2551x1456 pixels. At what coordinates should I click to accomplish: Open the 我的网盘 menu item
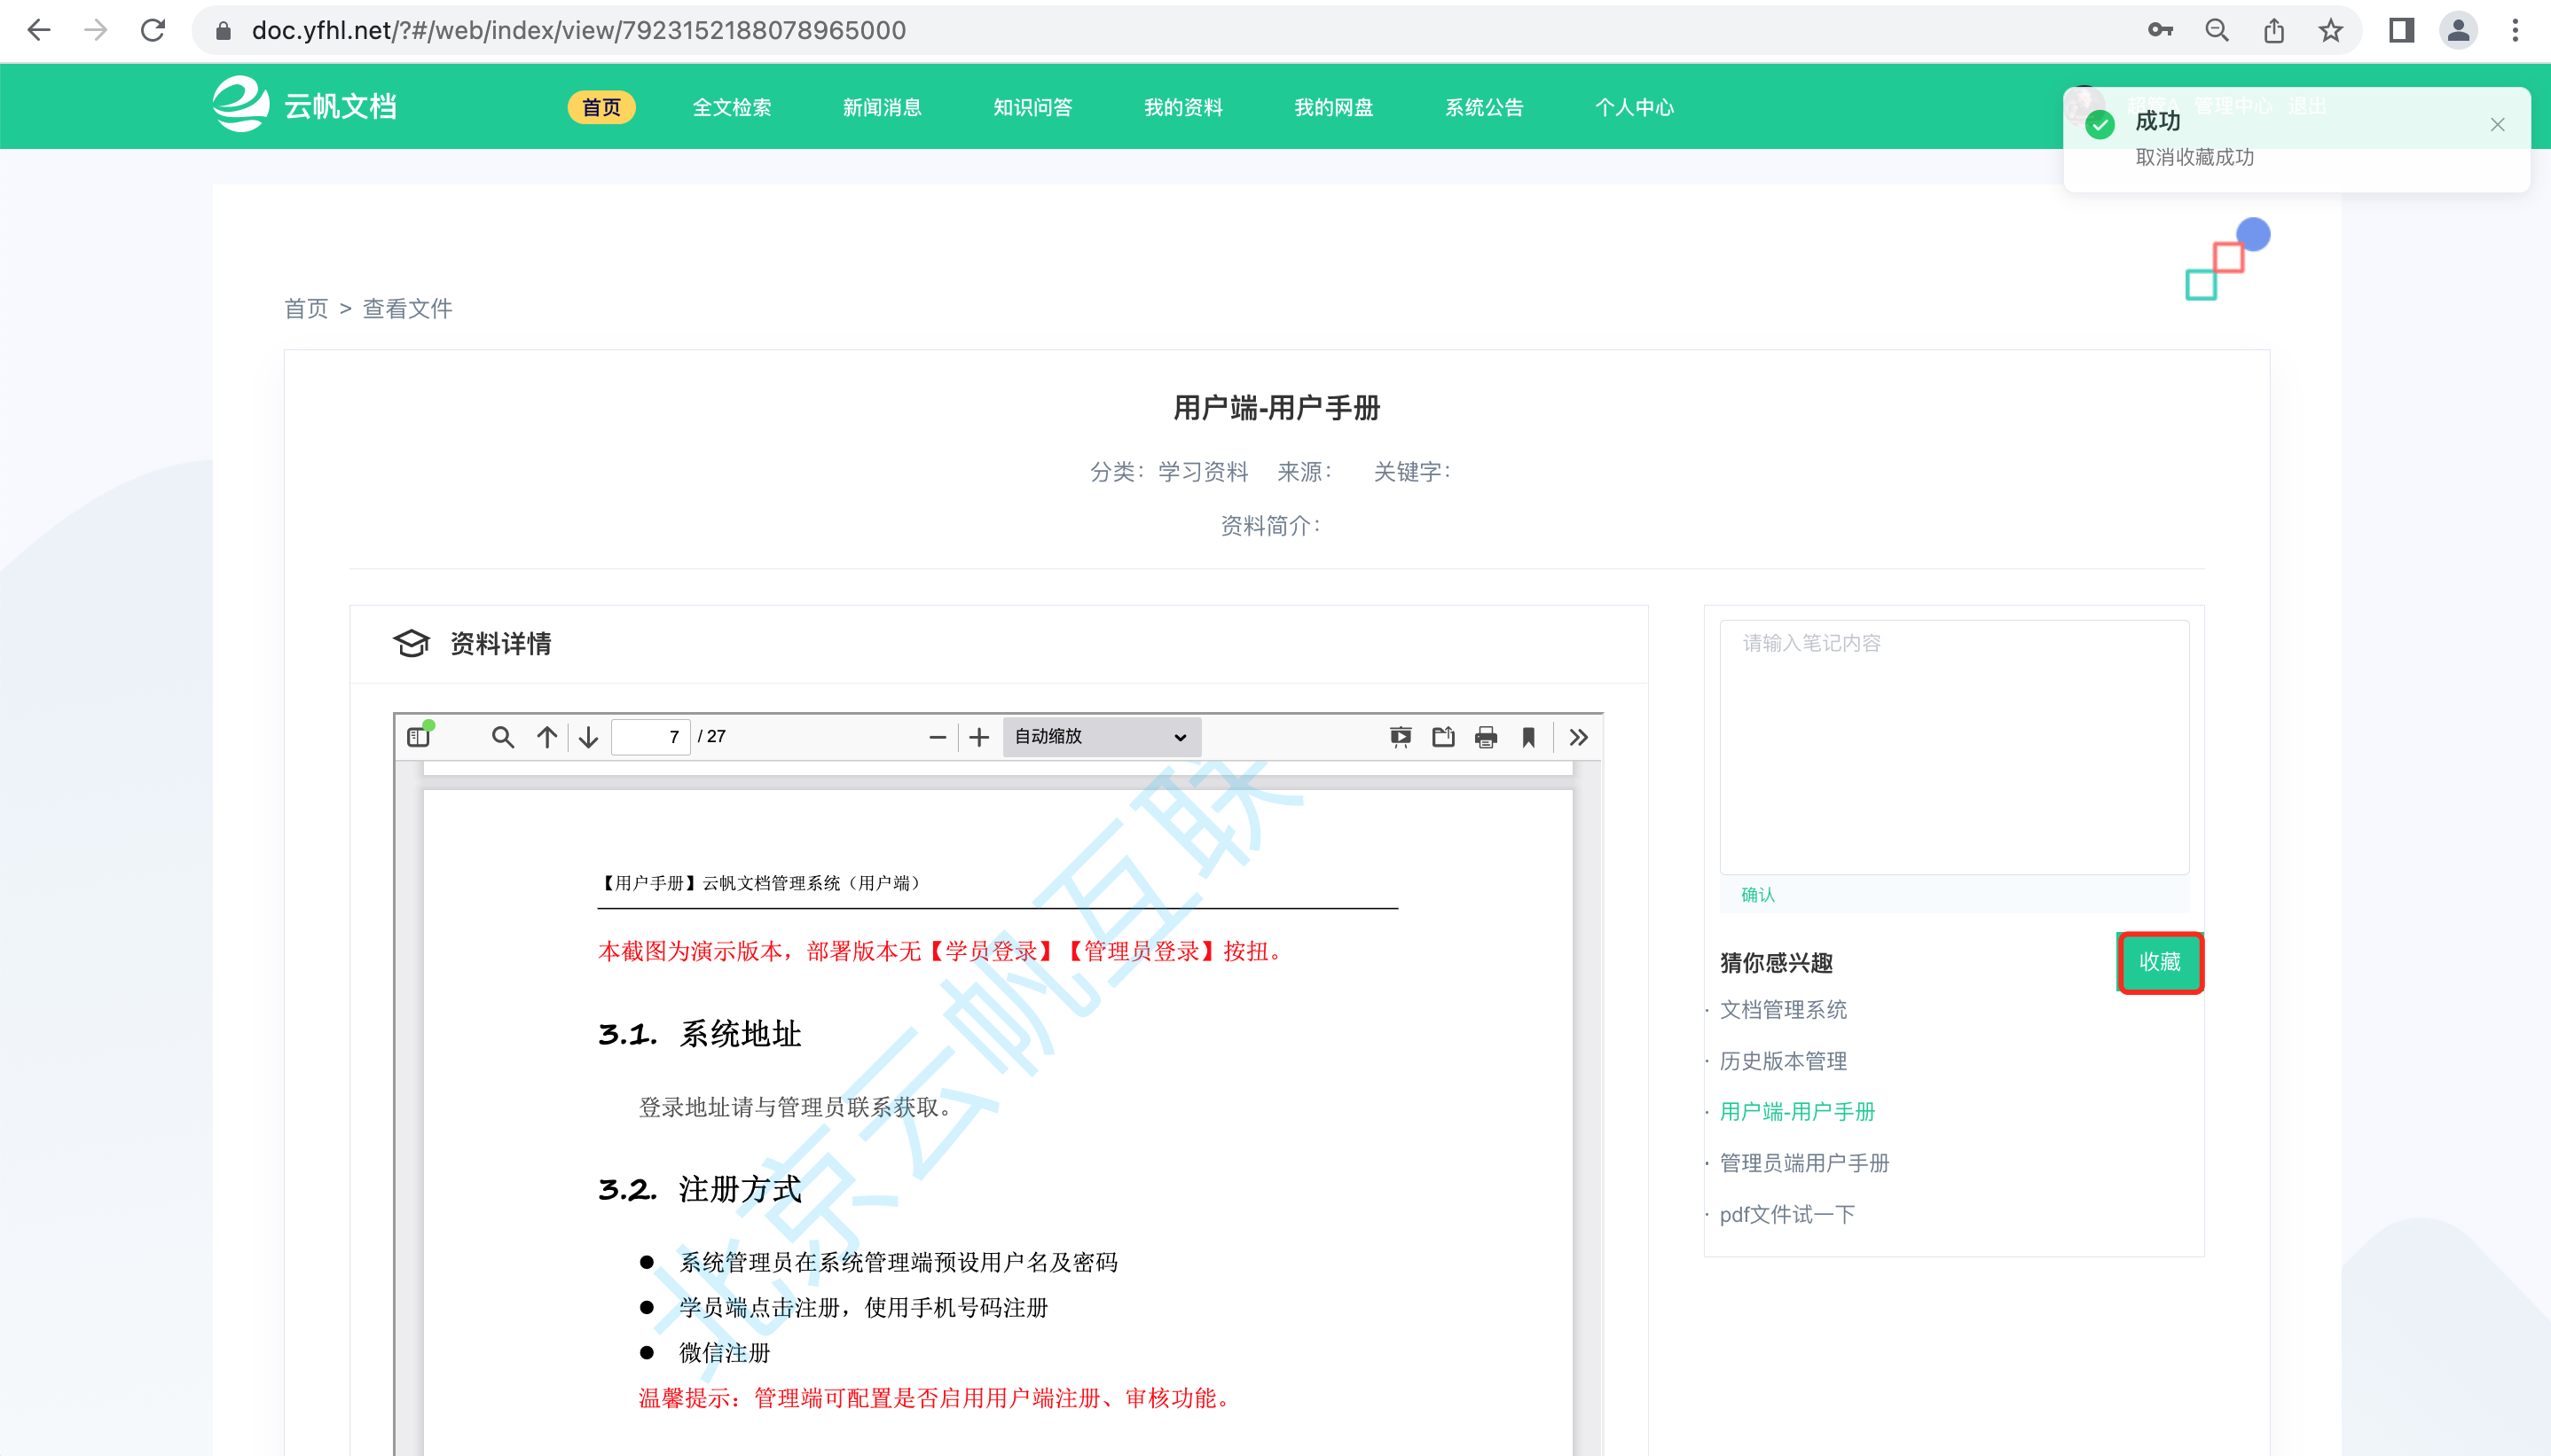[1334, 107]
